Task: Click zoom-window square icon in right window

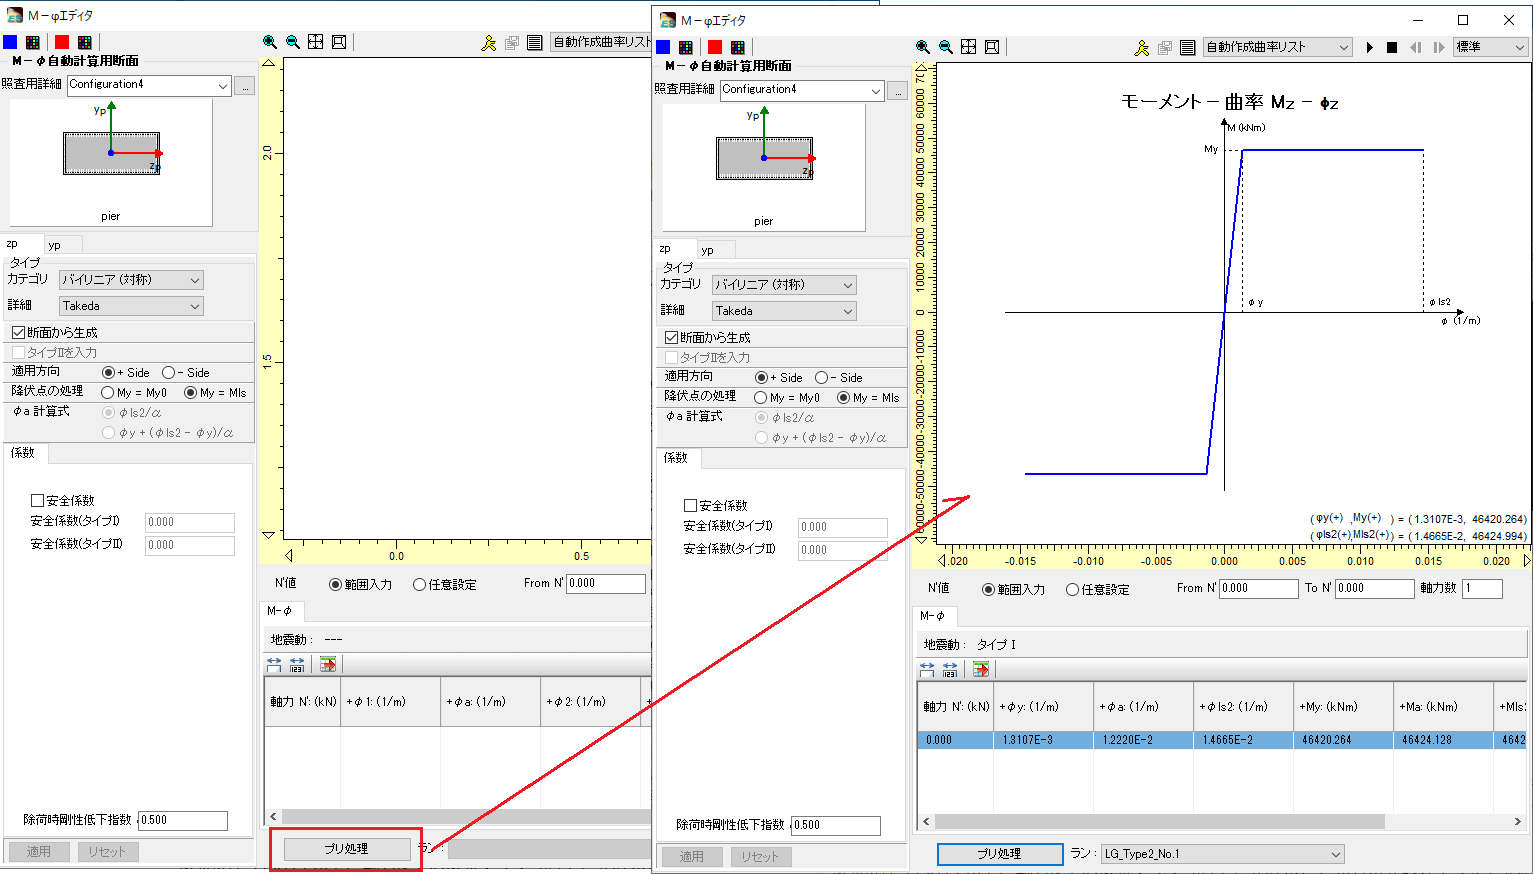Action: pos(992,47)
